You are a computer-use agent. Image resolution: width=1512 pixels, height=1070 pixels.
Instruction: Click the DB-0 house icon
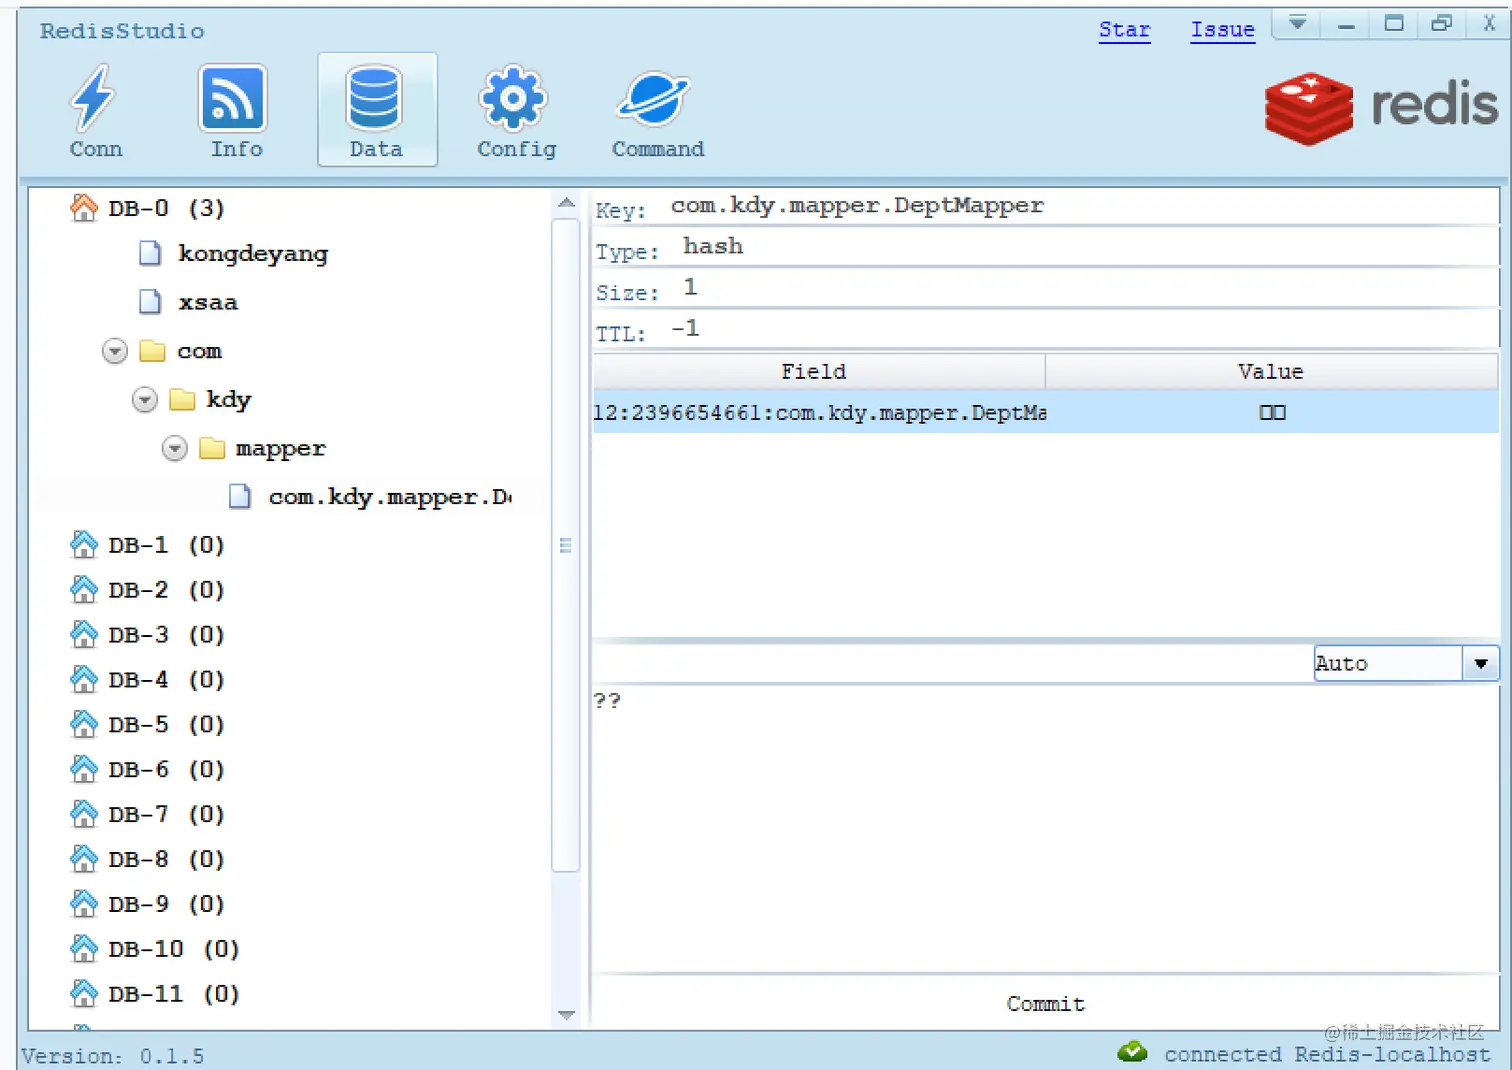tap(84, 208)
